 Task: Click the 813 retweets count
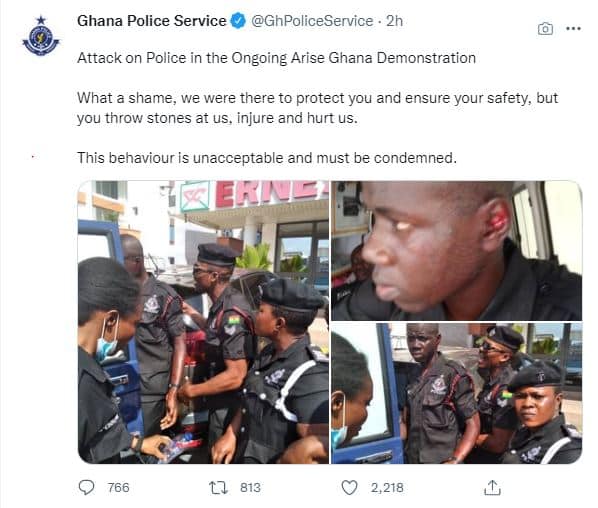[250, 487]
